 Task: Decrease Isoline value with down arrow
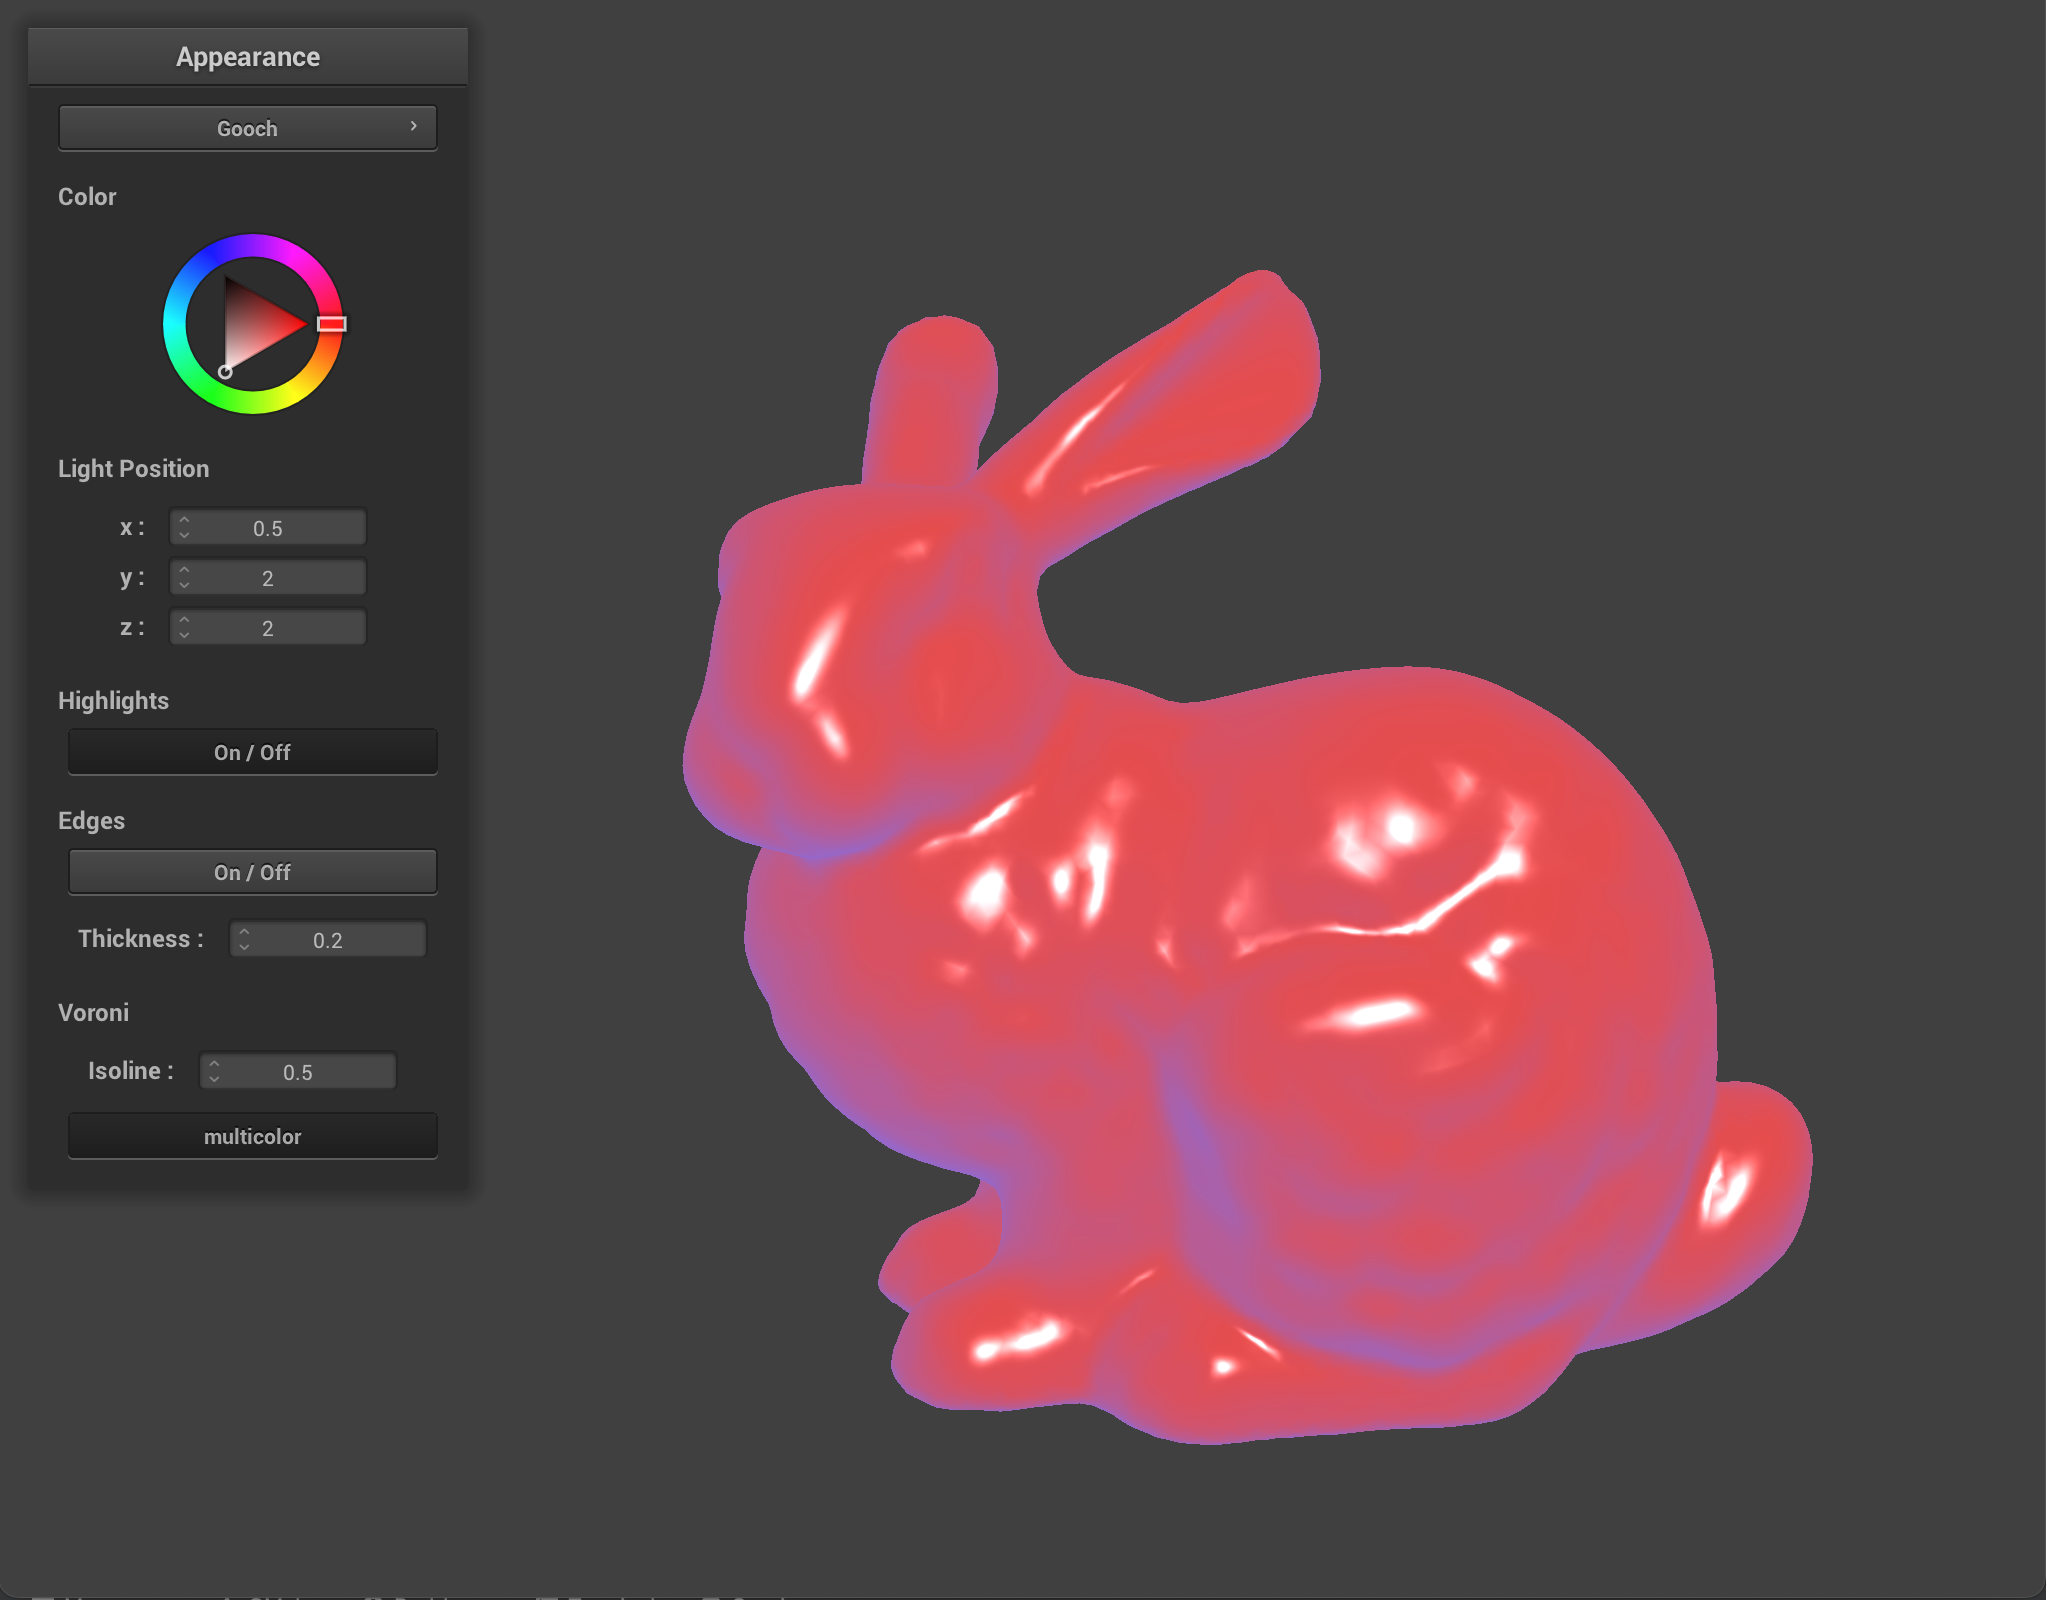[x=214, y=1079]
